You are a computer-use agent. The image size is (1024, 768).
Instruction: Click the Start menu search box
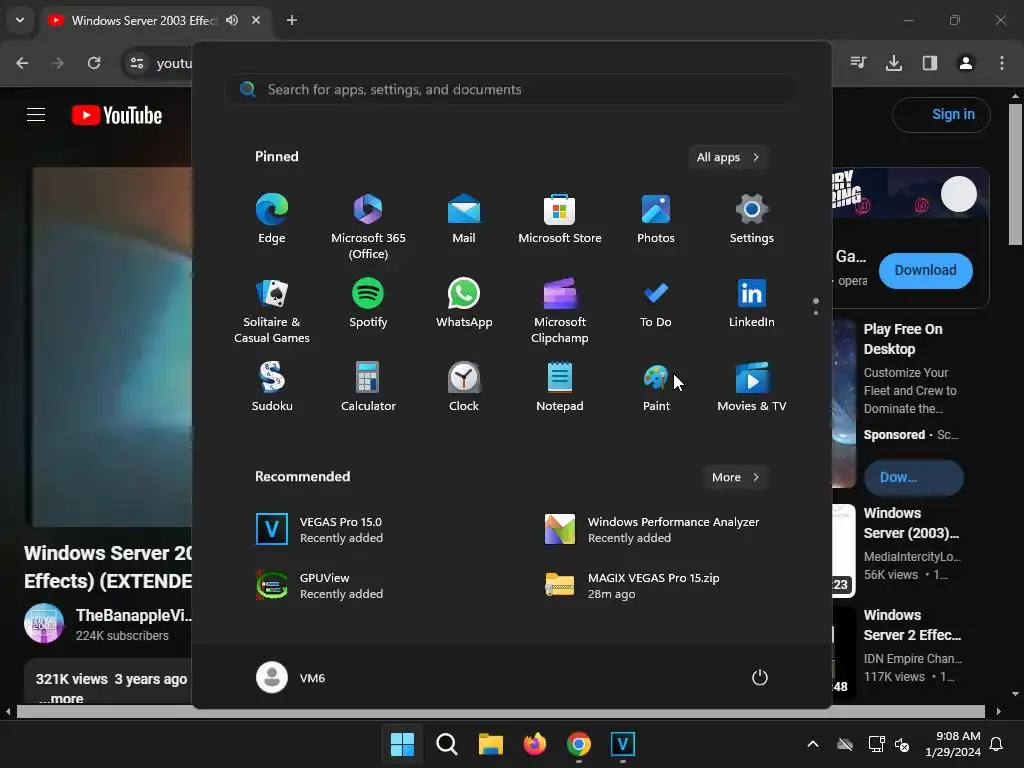click(x=512, y=89)
